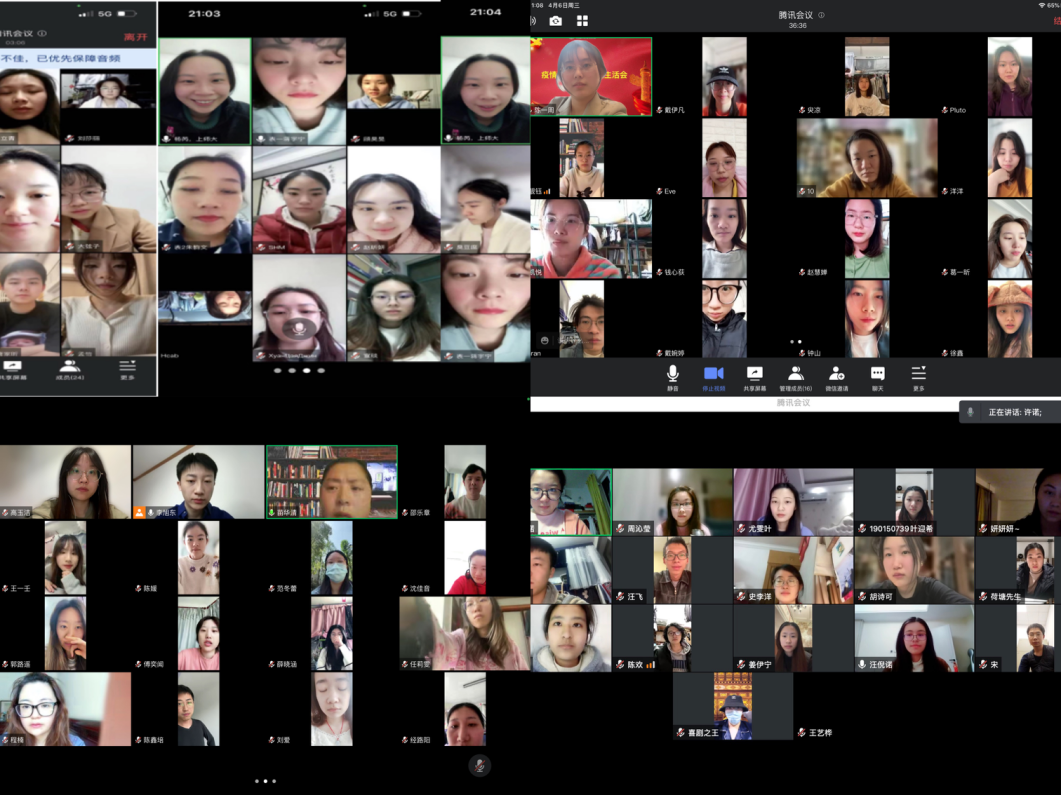
Task: Open share screen in iPad meeting toolbar
Action: click(x=754, y=378)
